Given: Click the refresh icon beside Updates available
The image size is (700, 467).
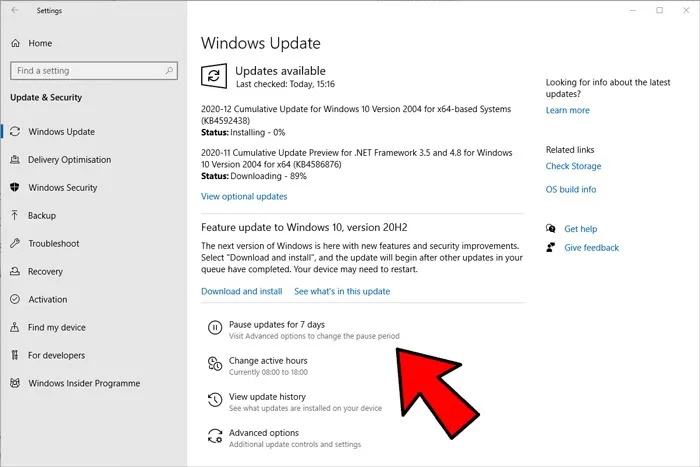Looking at the screenshot, I should pos(213,76).
